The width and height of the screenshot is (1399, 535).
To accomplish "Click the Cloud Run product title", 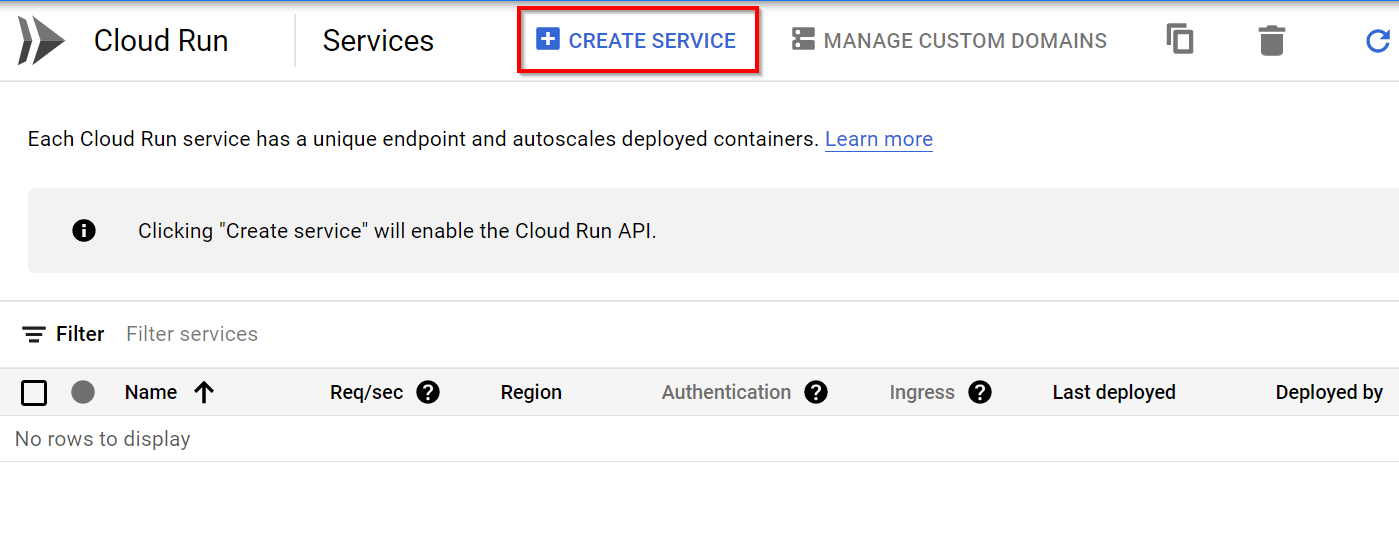I will click(x=161, y=41).
